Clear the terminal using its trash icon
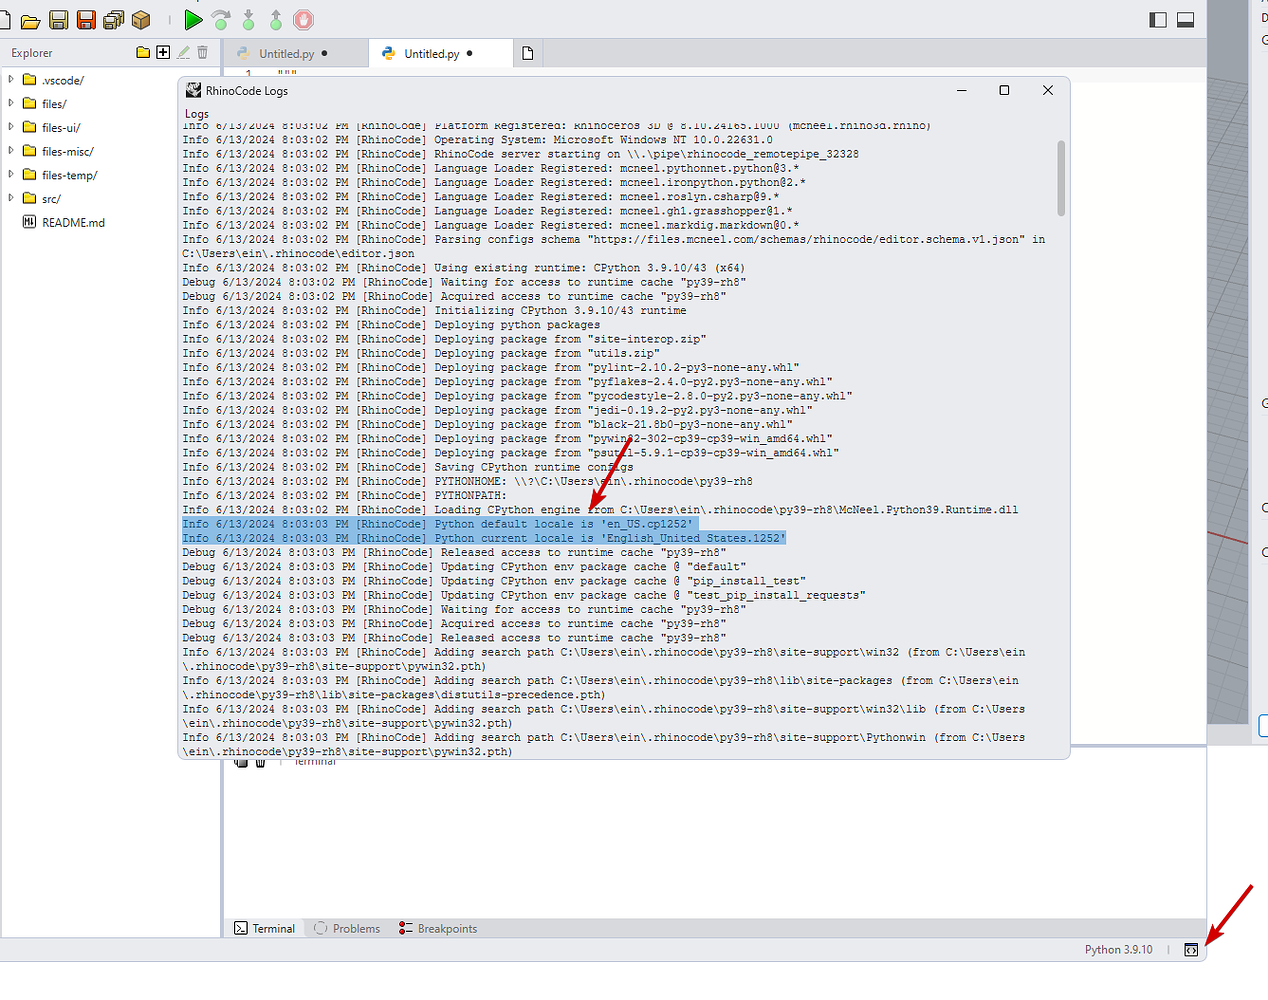 [x=261, y=762]
